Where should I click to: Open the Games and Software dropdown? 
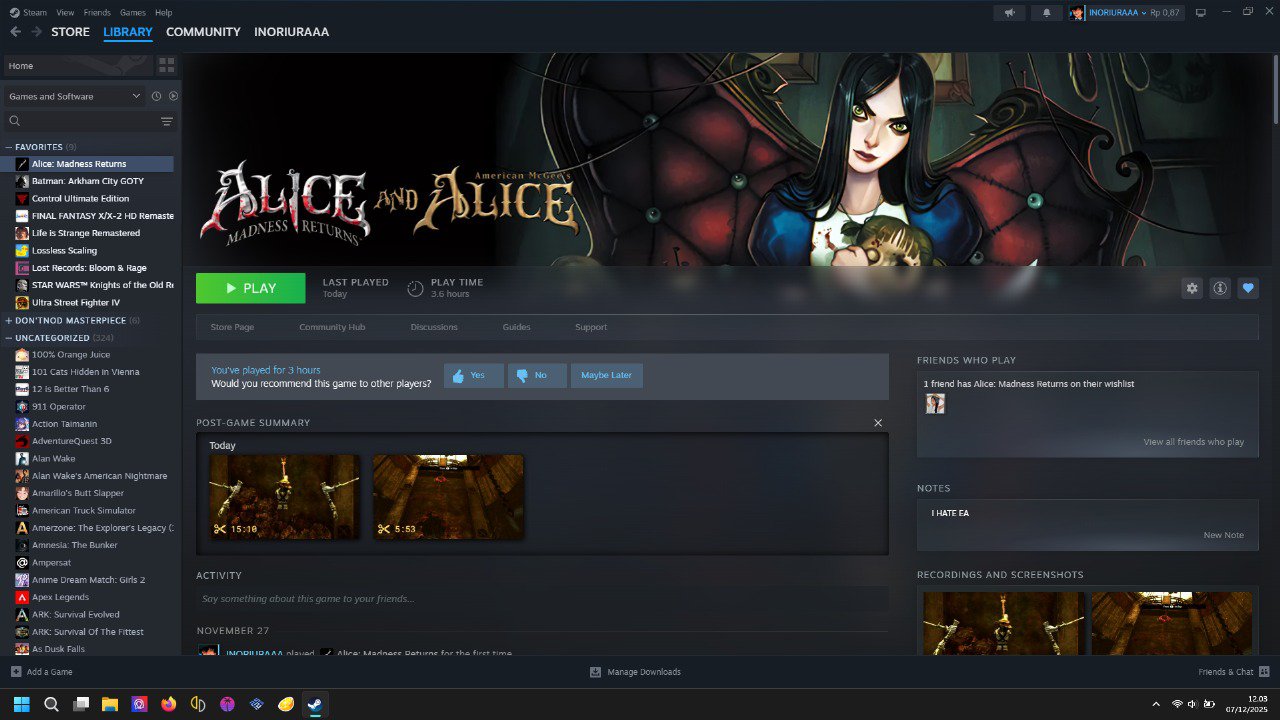(75, 96)
